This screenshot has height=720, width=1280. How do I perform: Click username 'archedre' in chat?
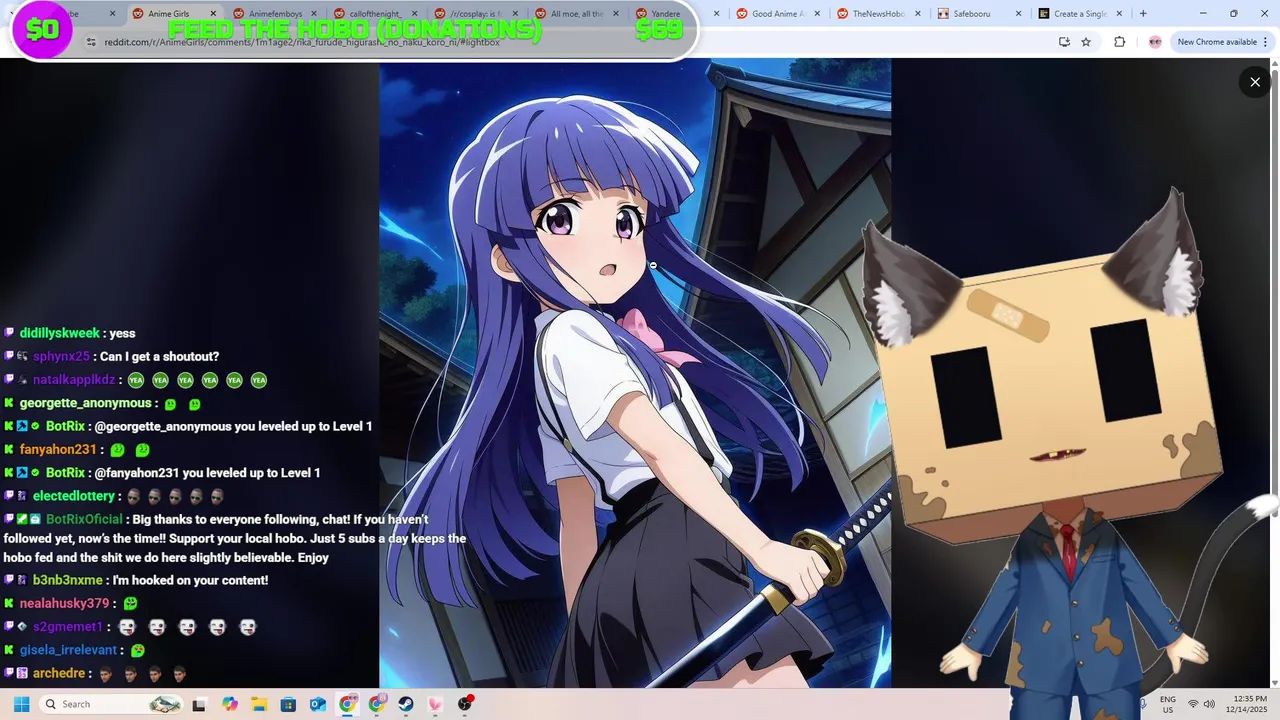click(59, 673)
